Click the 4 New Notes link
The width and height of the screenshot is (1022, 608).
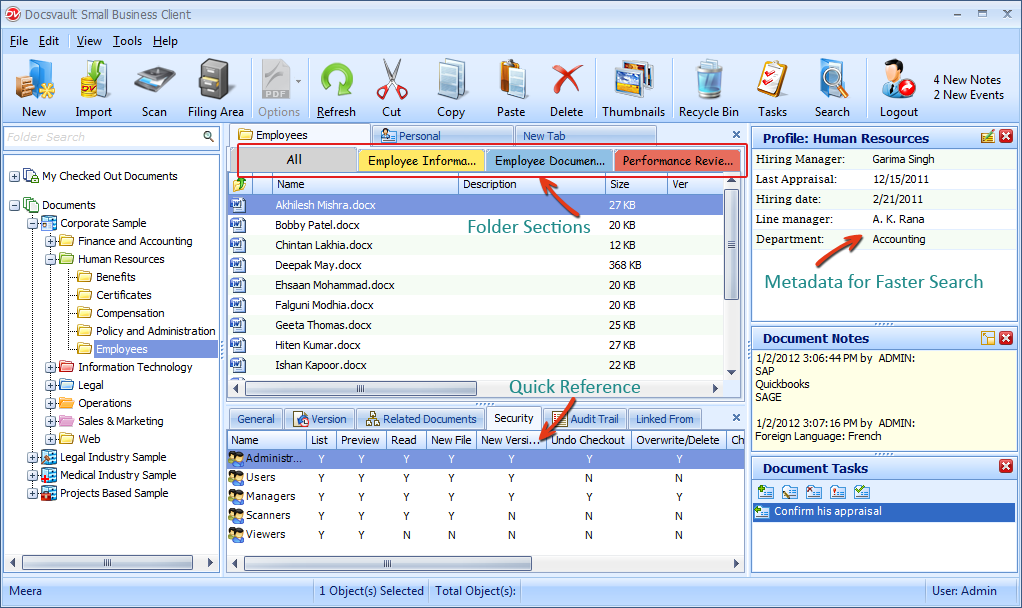(967, 80)
